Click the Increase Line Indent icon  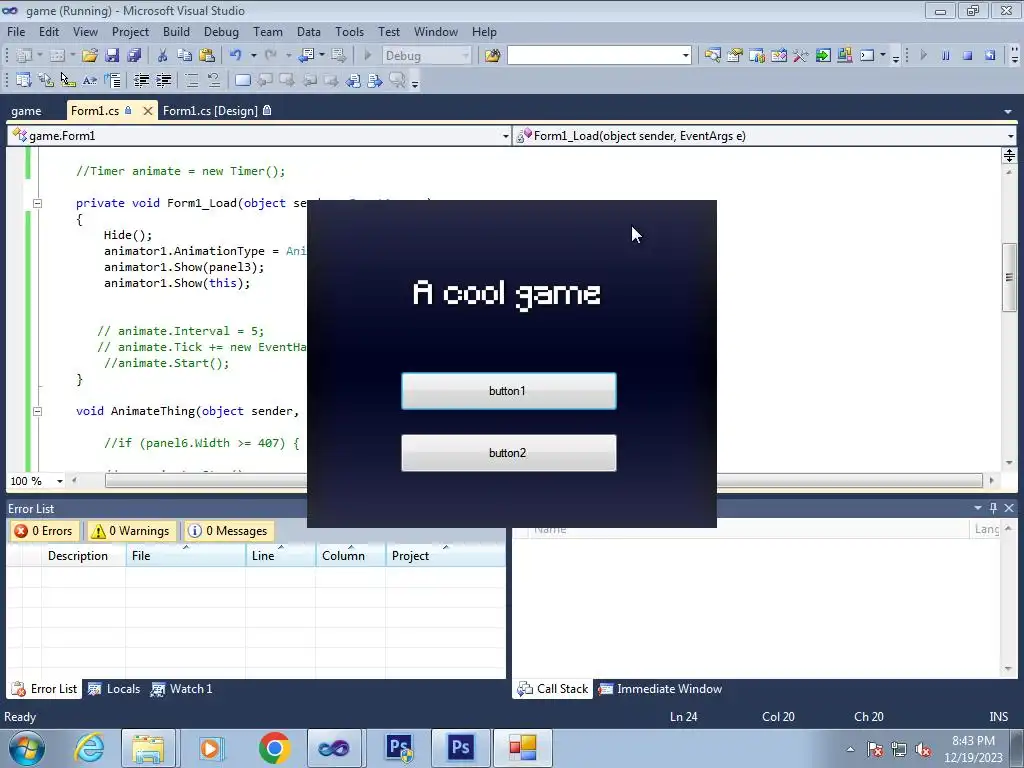click(163, 80)
